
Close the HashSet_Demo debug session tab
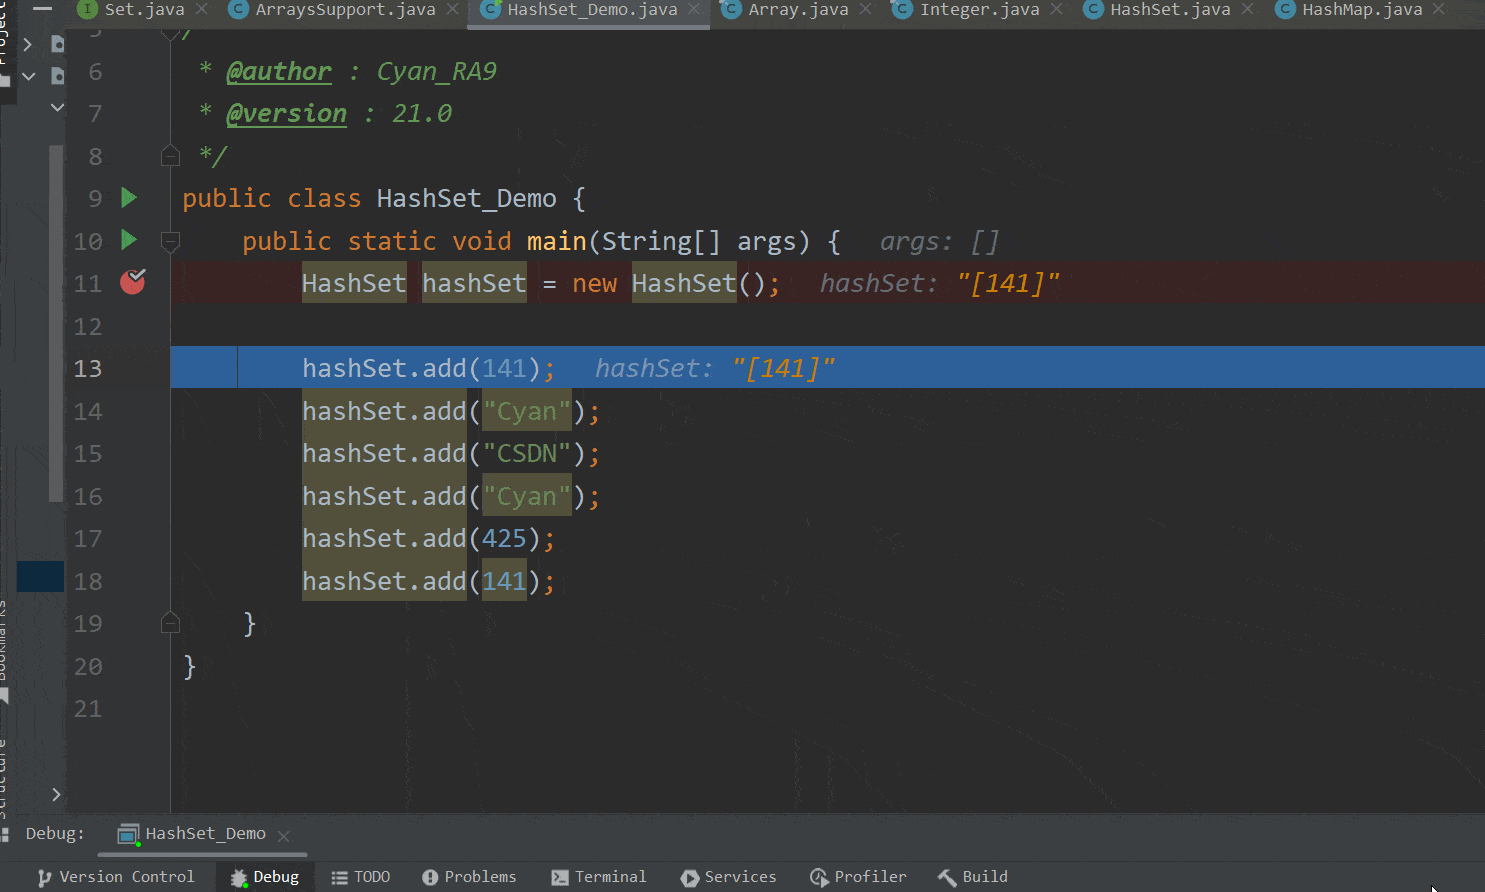tap(284, 835)
